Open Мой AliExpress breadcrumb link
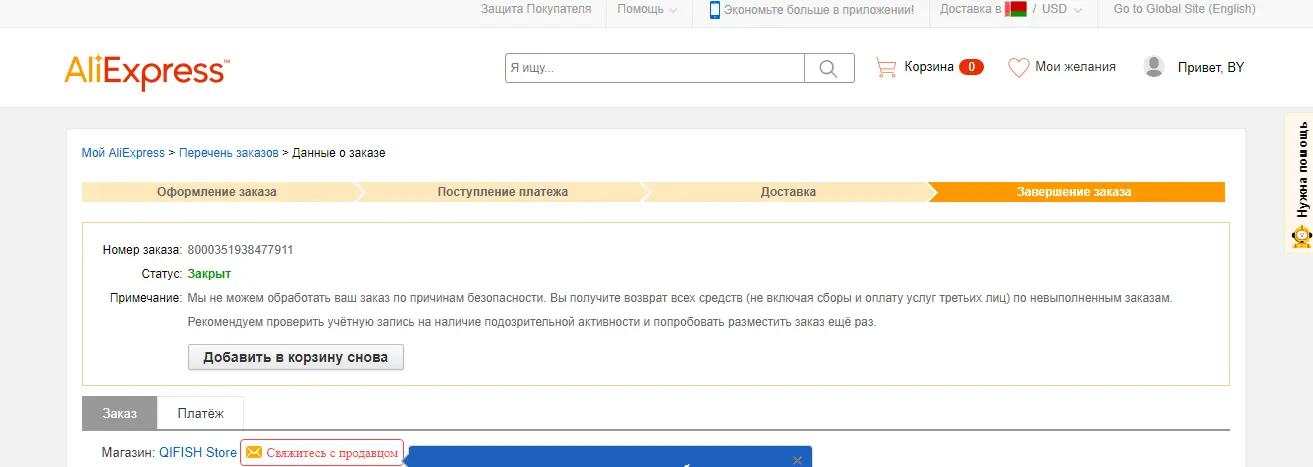Image resolution: width=1313 pixels, height=467 pixels. [123, 153]
